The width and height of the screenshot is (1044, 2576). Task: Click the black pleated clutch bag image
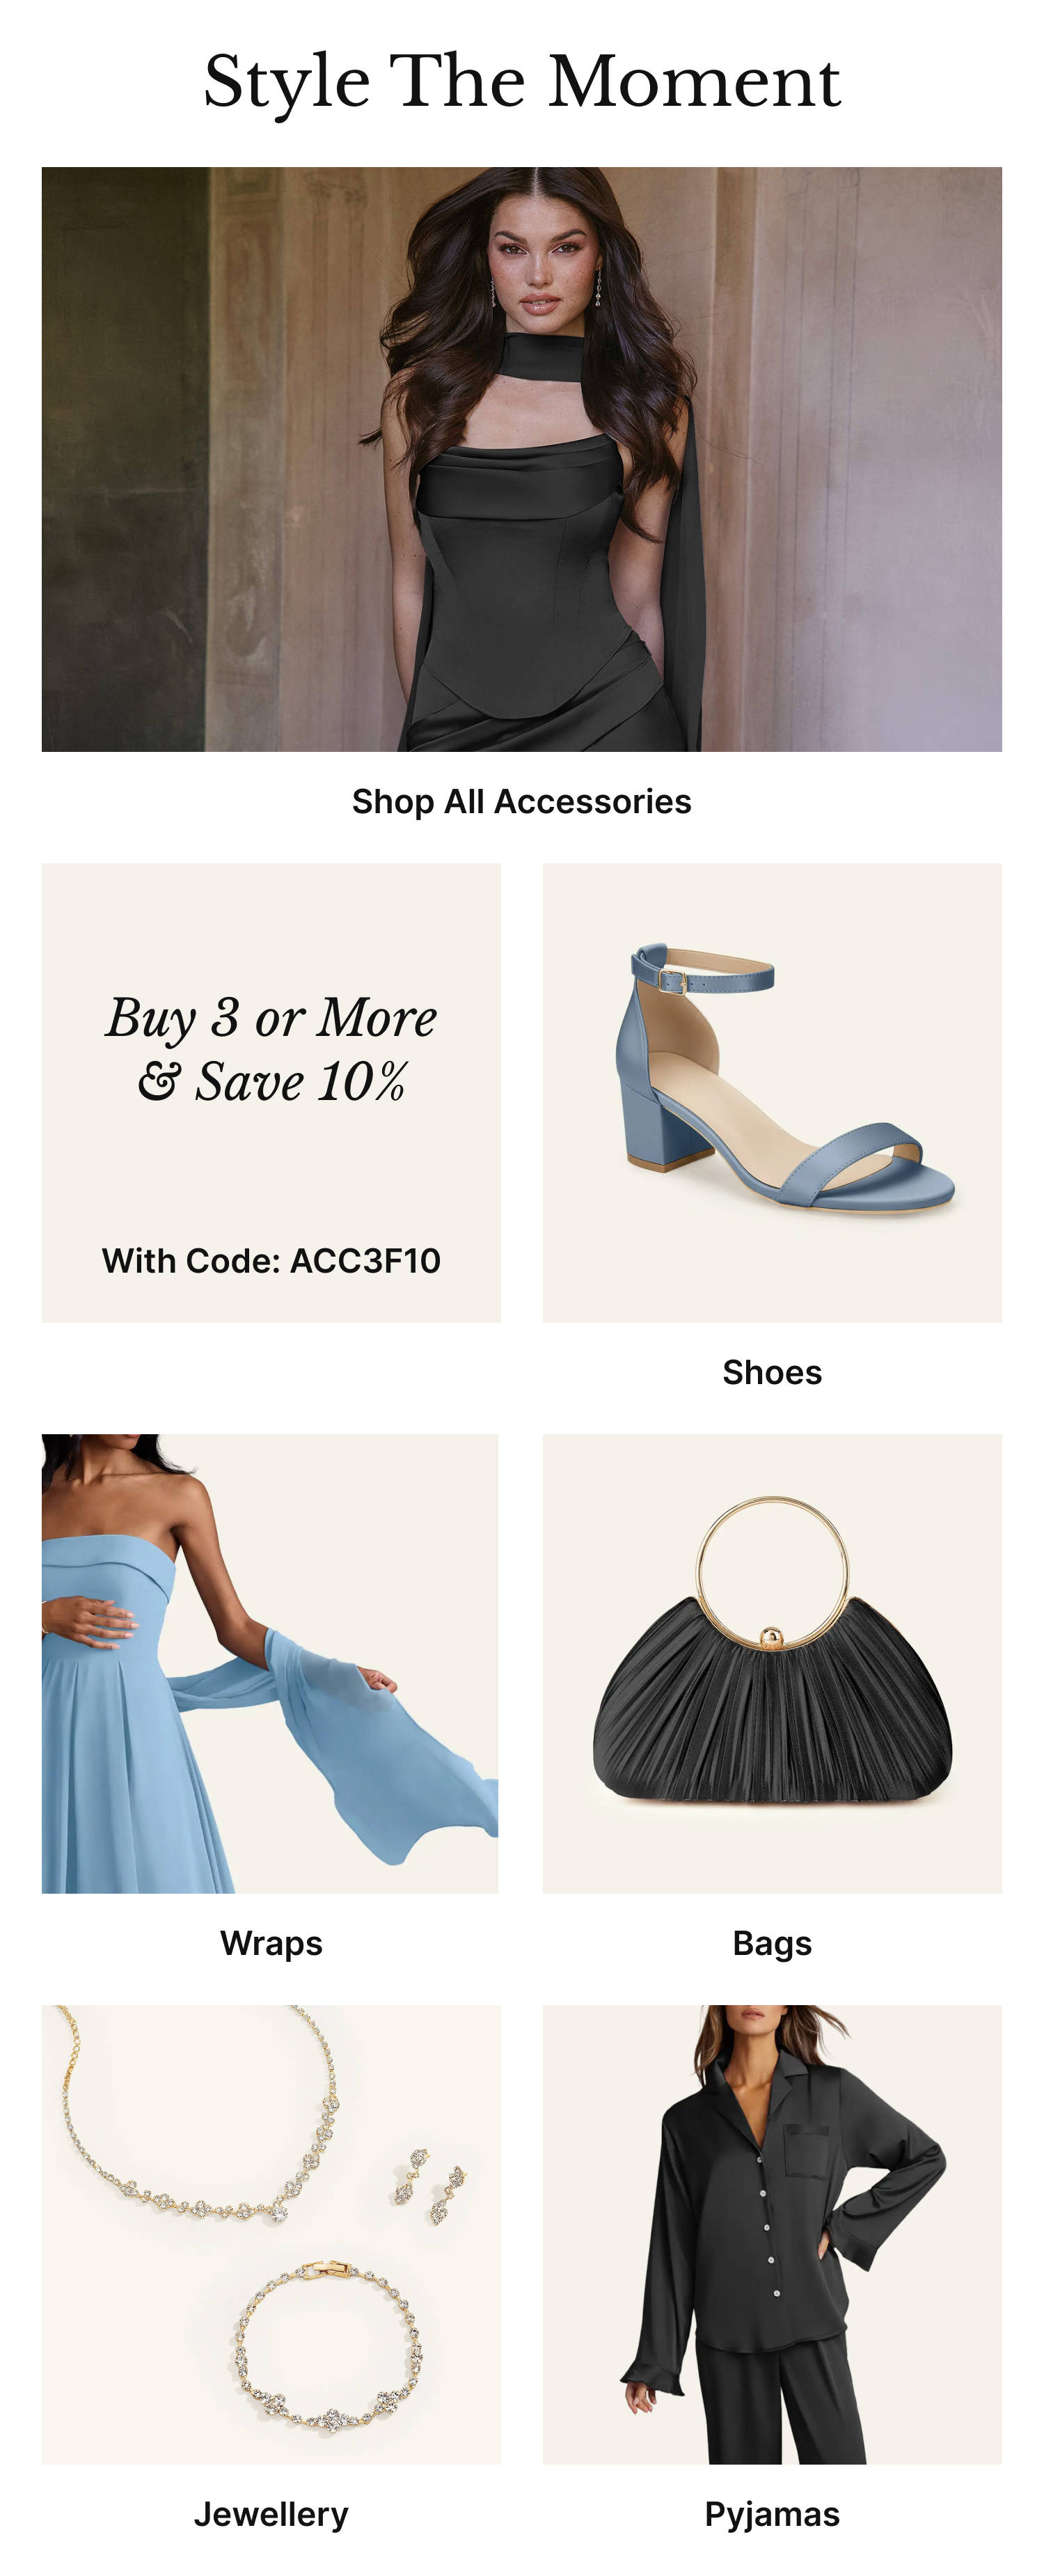tap(772, 1663)
